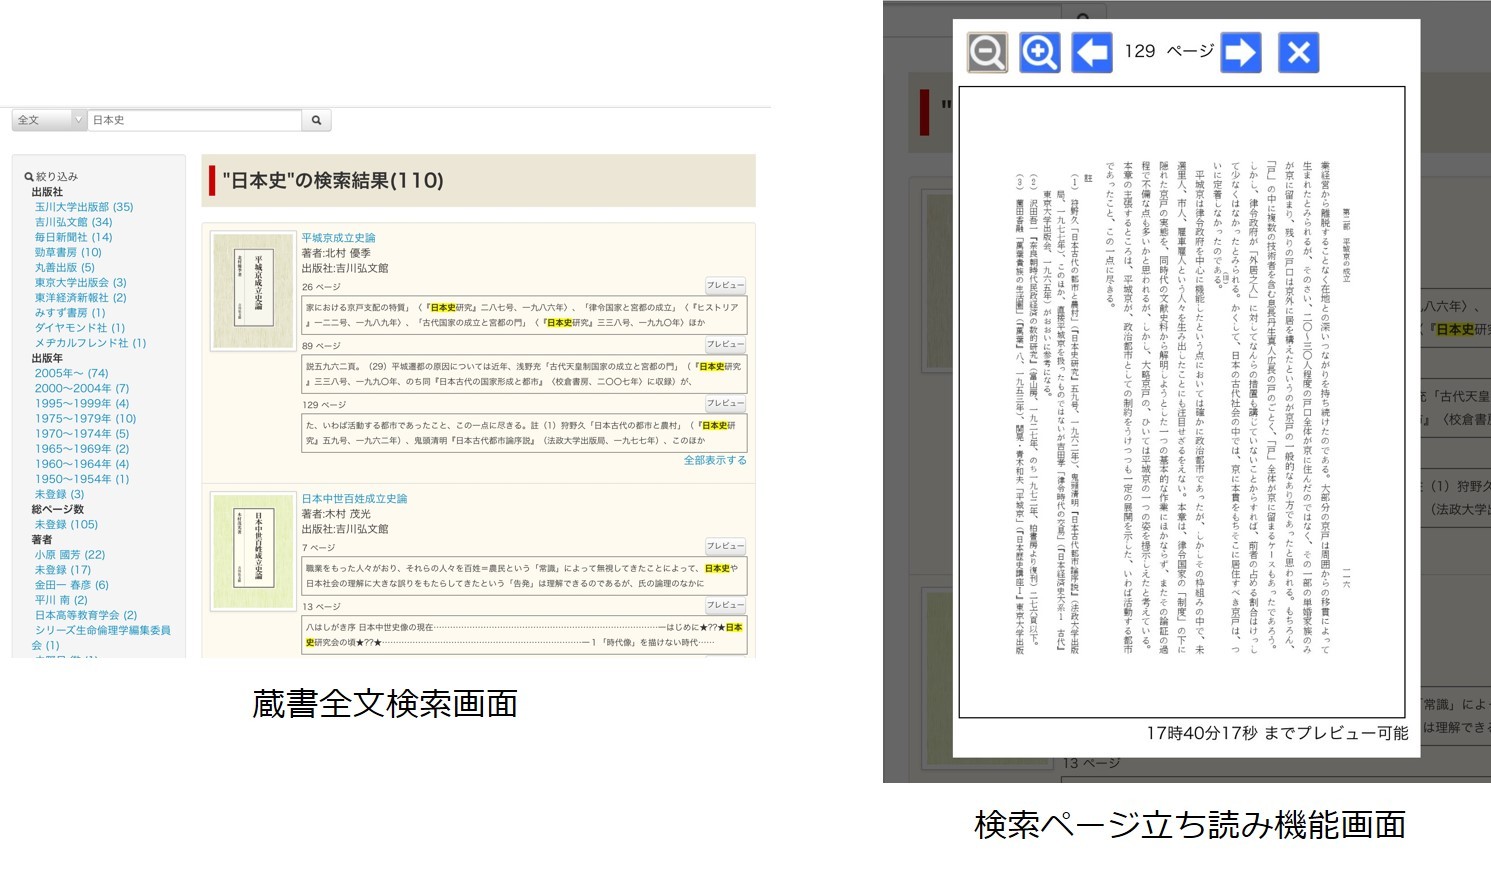Open the book title 日本中世百姓成立史論
The height and width of the screenshot is (869, 1491).
[355, 498]
